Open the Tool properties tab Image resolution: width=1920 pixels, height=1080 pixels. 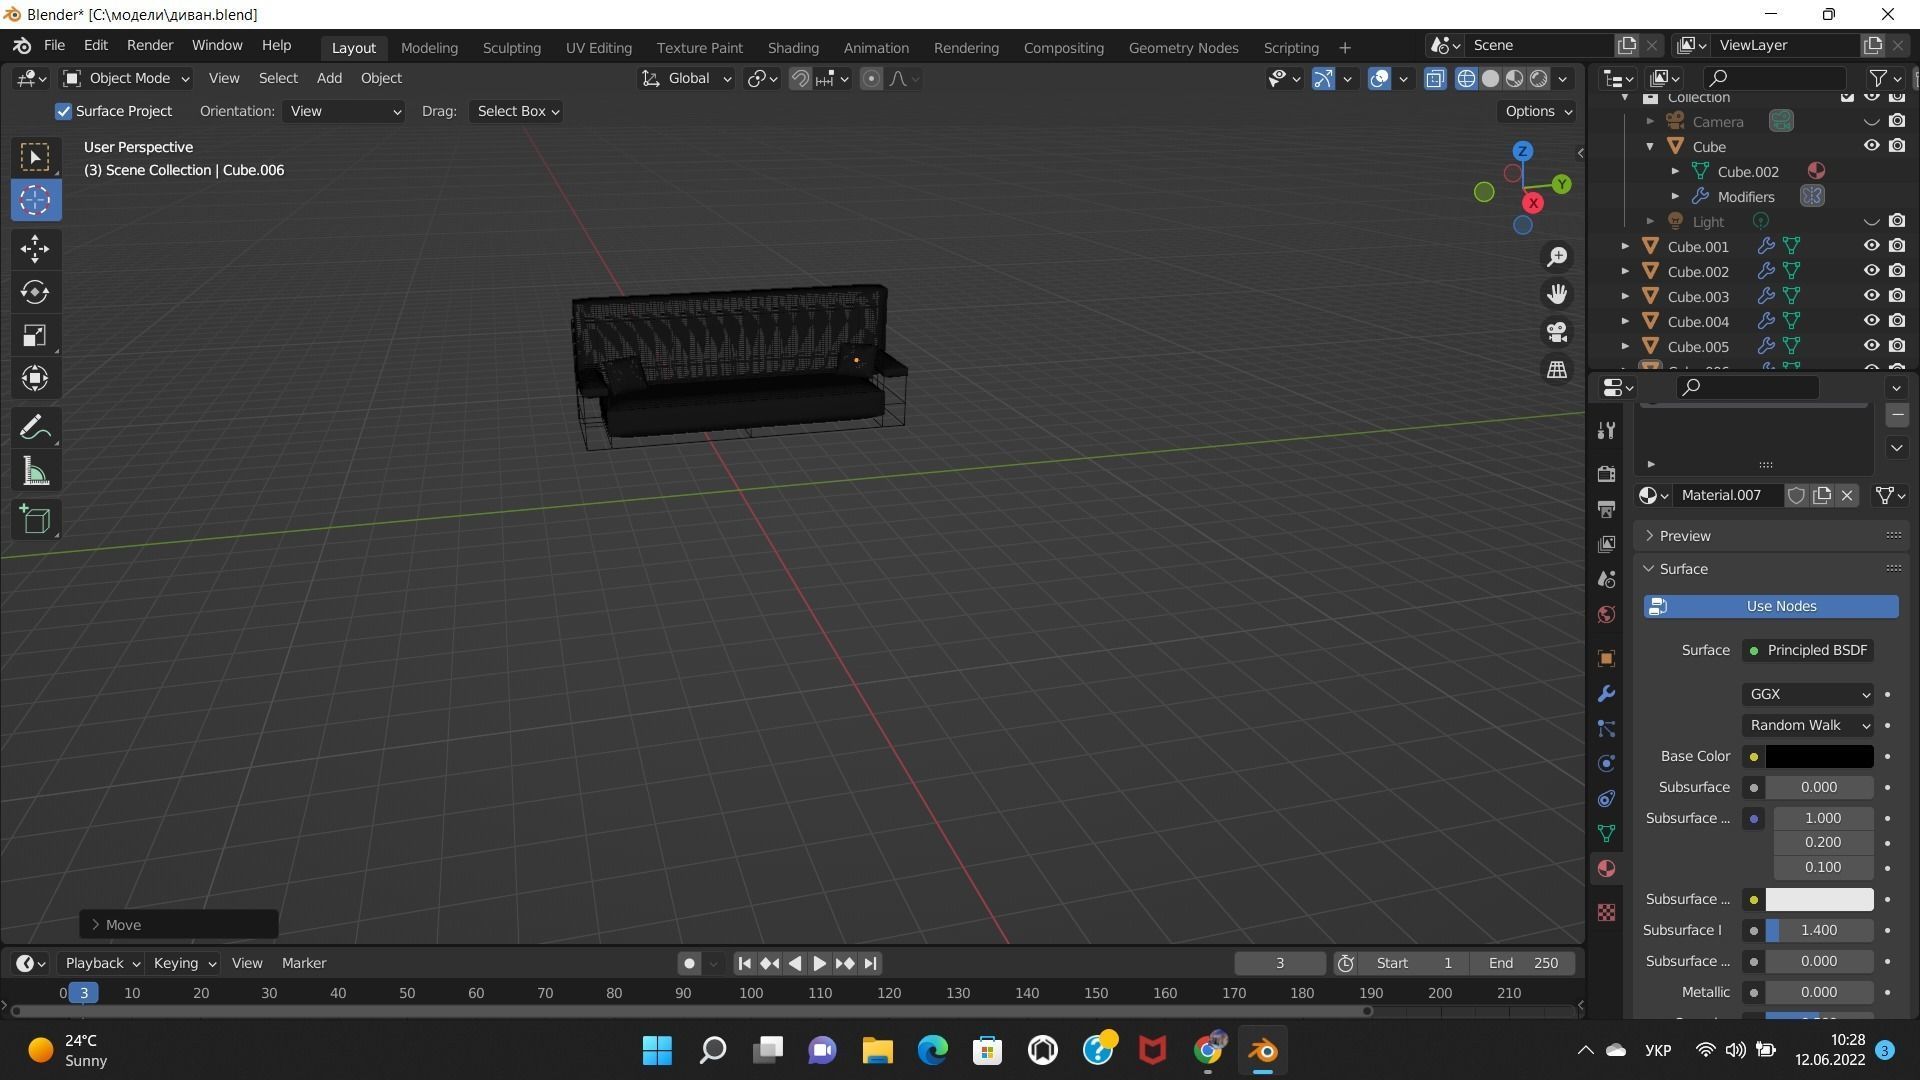[x=1606, y=431]
